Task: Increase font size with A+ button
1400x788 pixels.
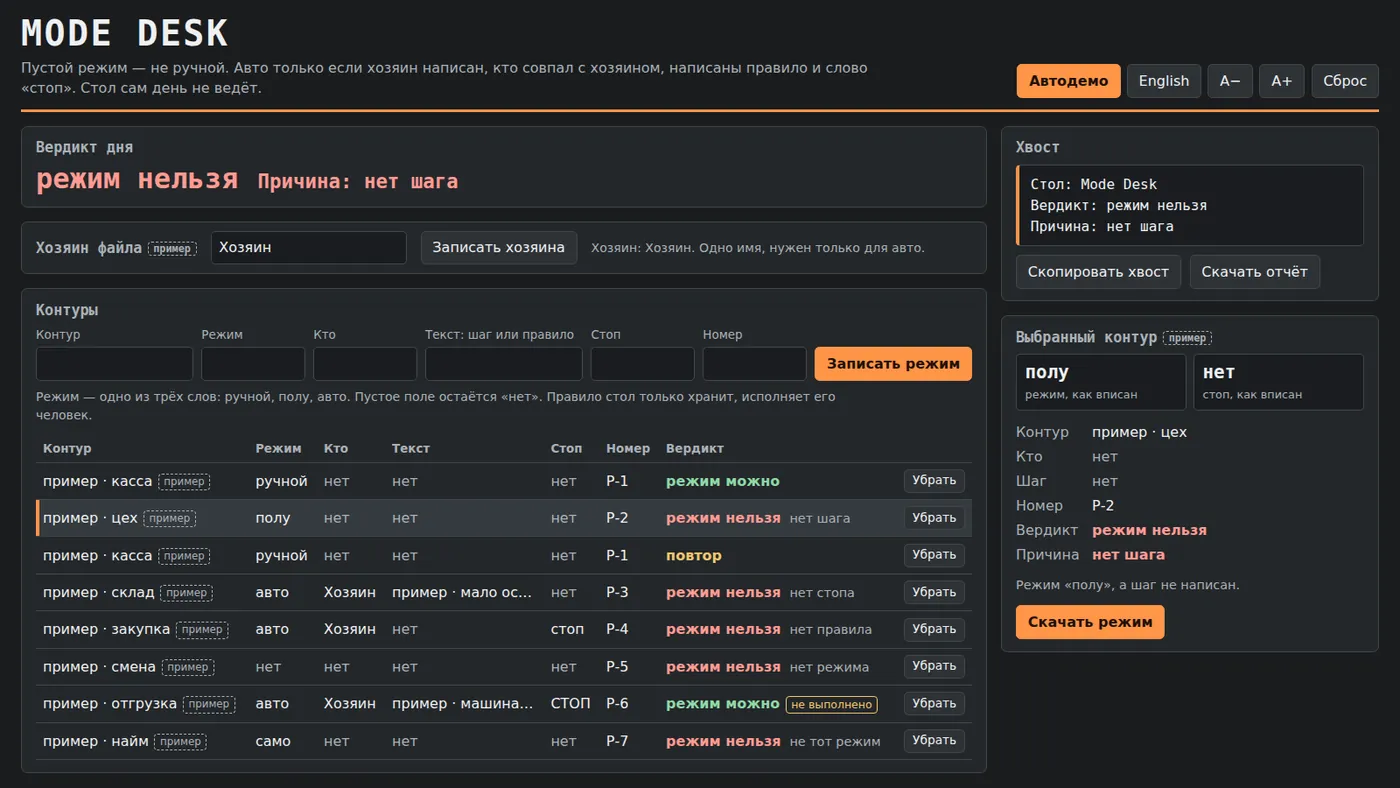Action: pos(1281,81)
